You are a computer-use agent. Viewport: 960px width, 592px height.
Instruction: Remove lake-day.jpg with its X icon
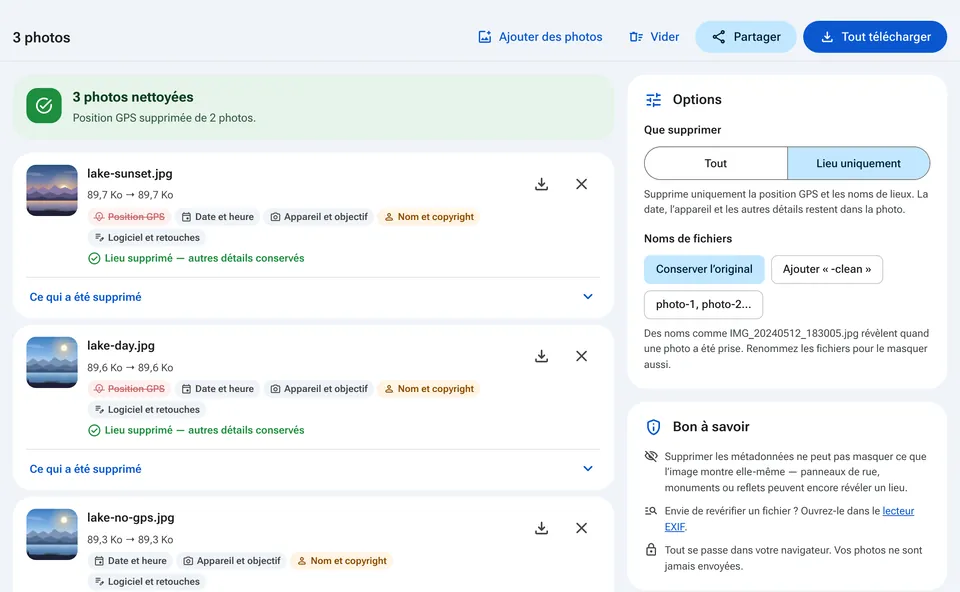(x=582, y=356)
